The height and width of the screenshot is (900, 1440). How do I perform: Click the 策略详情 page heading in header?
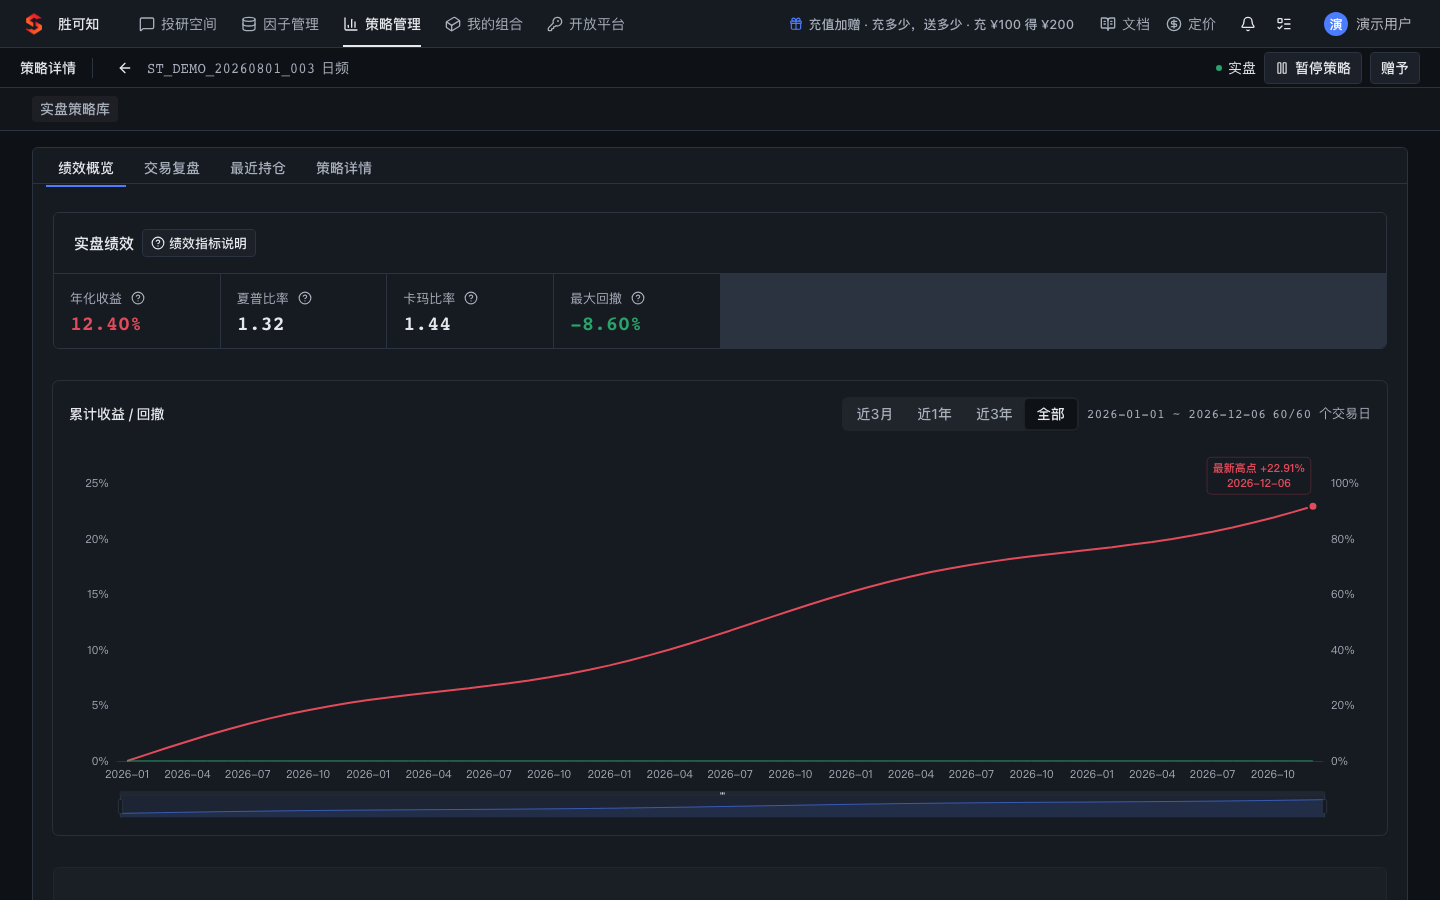point(48,68)
